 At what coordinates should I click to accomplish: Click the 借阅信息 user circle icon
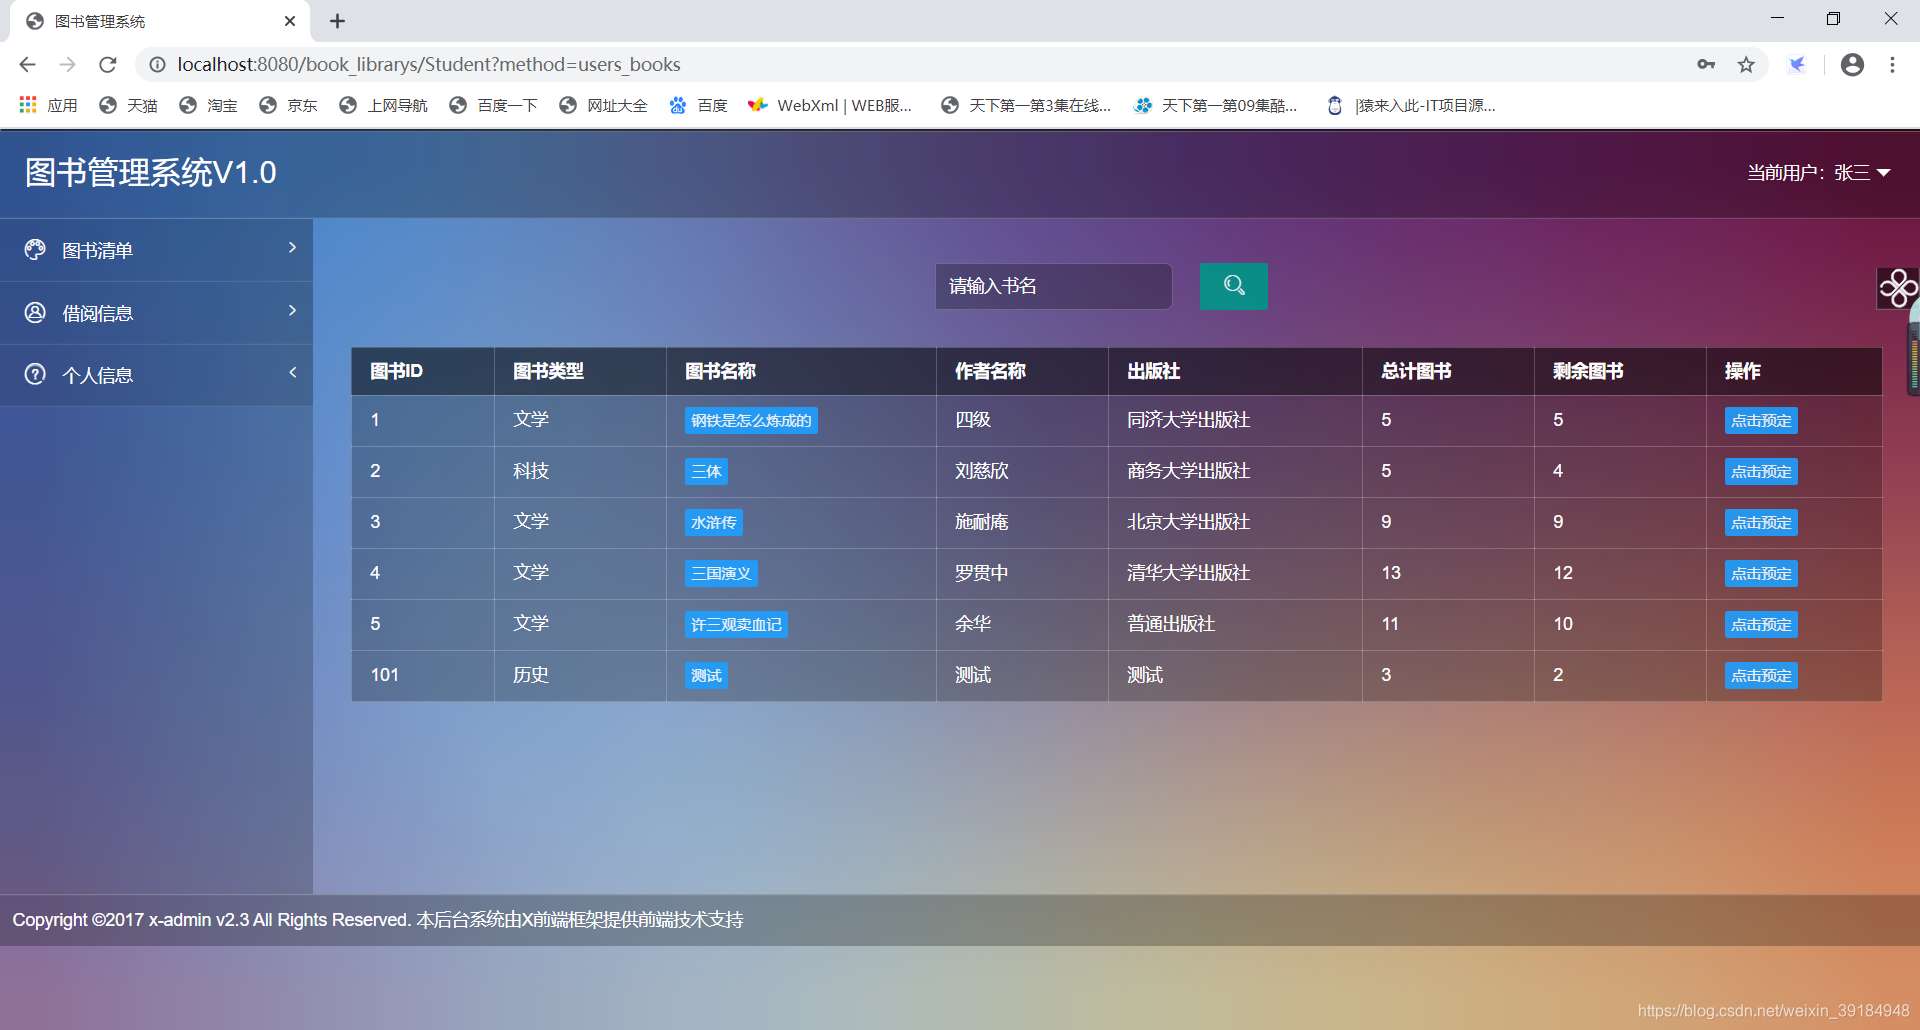click(35, 313)
